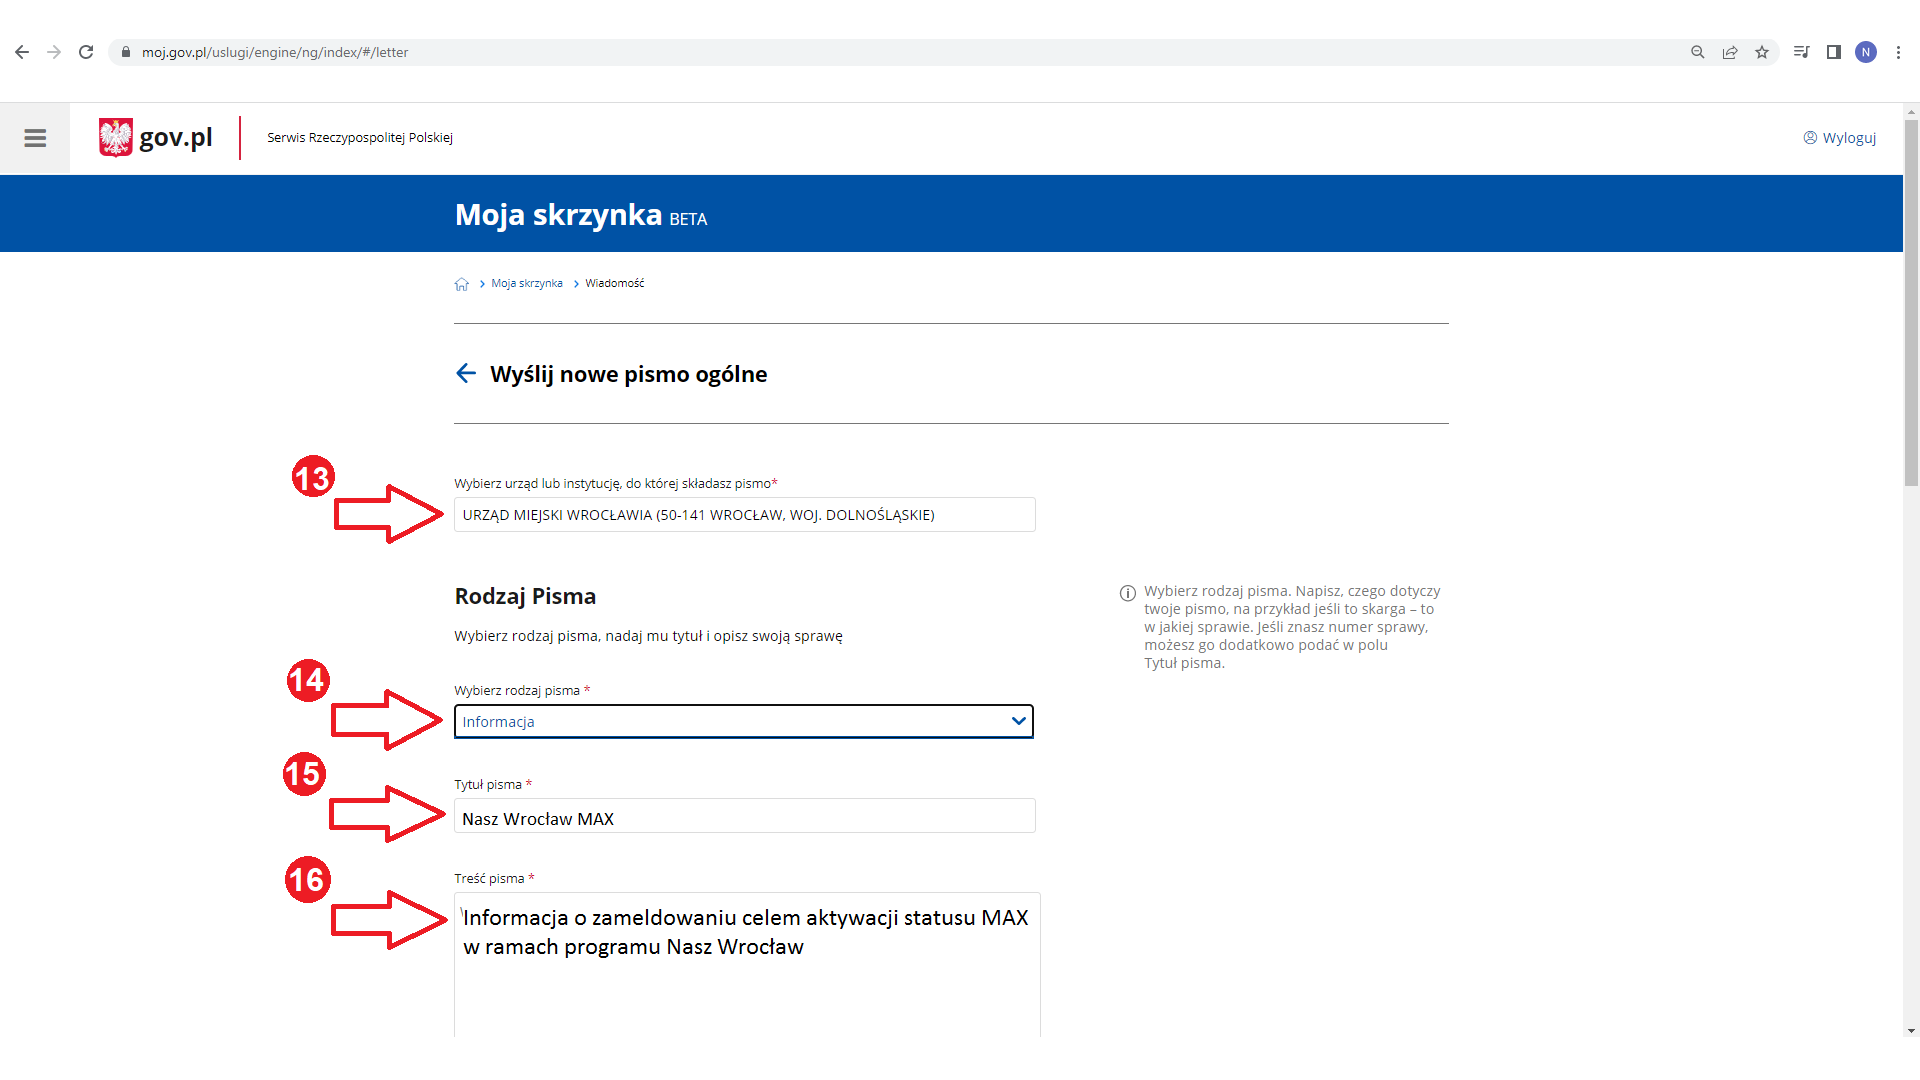Click the padlock site security icon
Screen dimensions: 1920x1080
(x=126, y=52)
